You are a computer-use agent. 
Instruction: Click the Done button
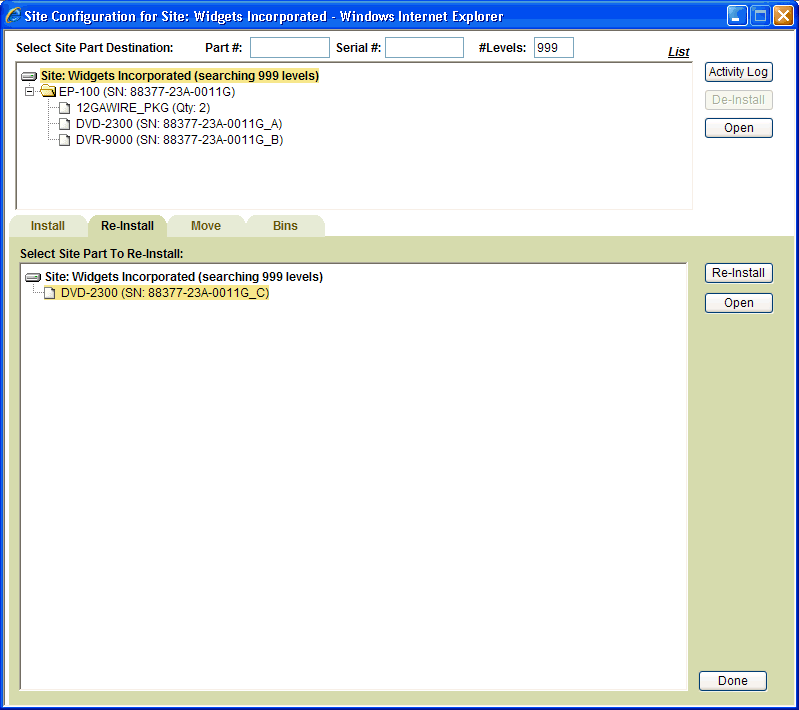tap(732, 681)
